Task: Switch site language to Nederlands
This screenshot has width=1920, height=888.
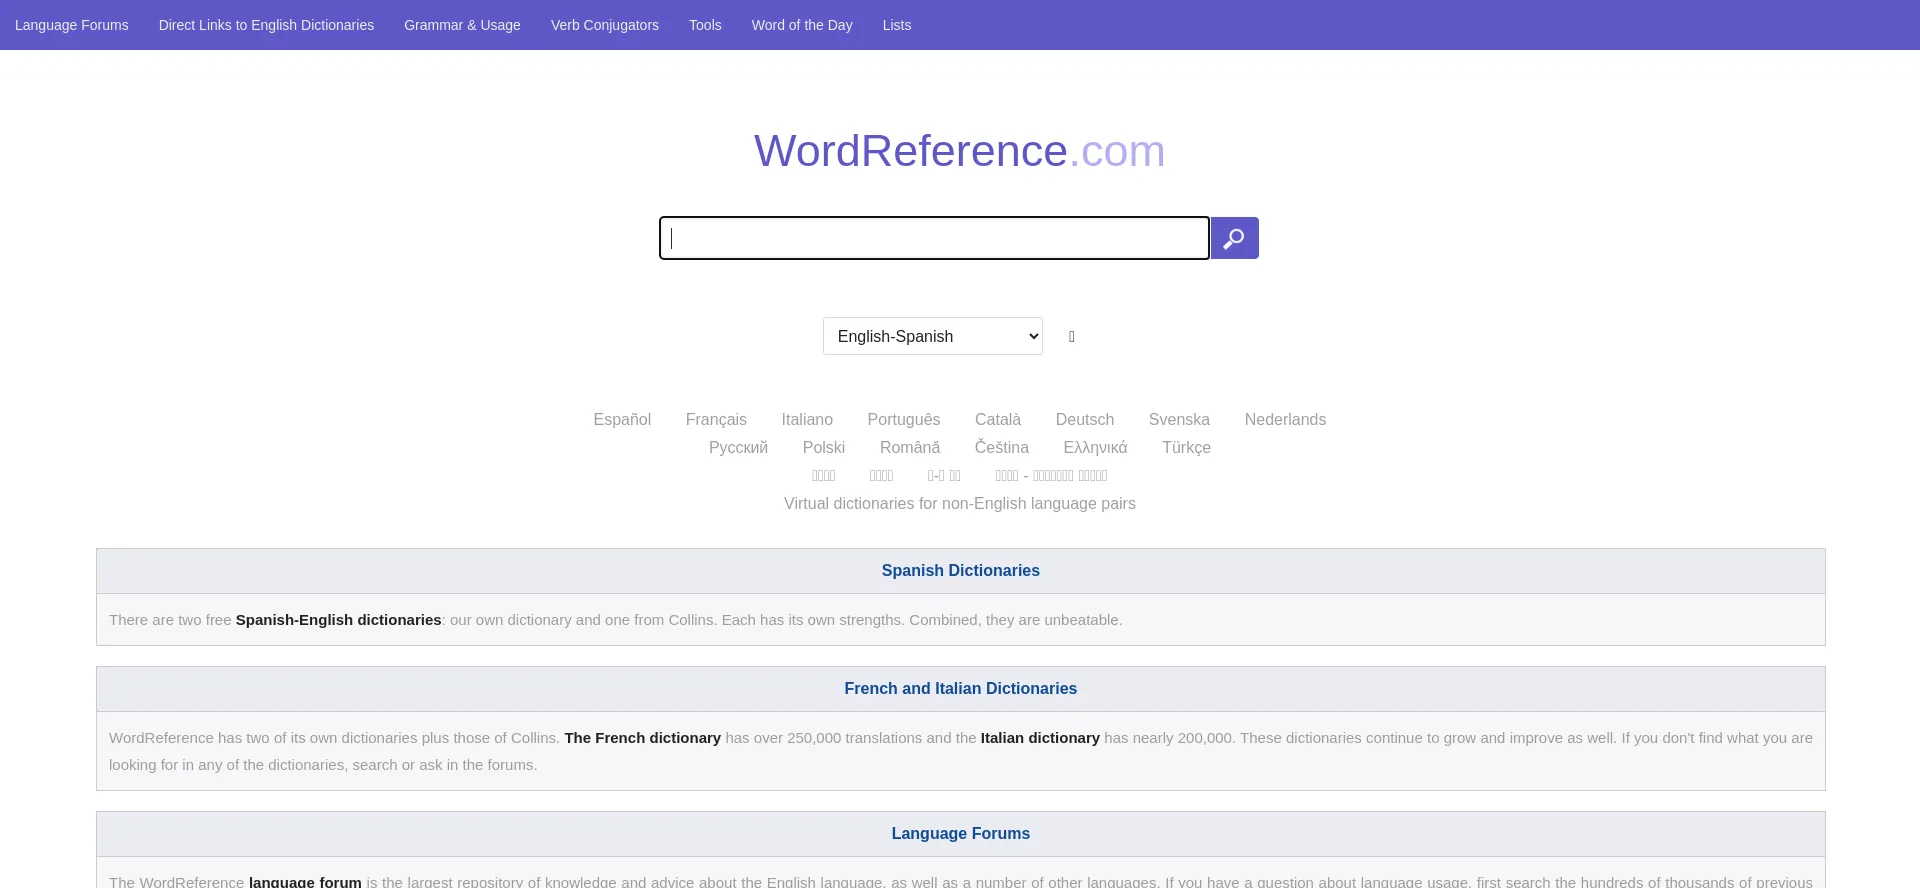Action: [1285, 419]
